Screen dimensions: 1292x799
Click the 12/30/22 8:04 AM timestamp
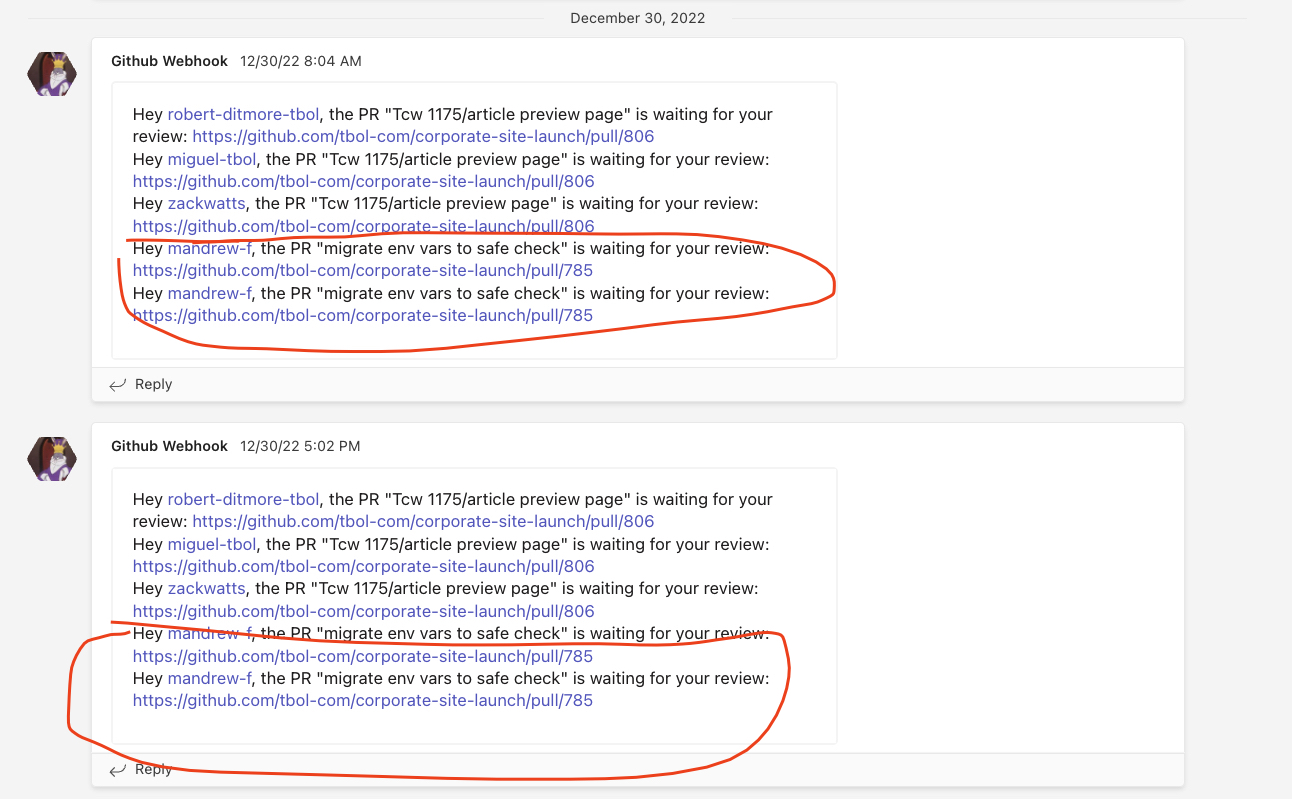(300, 61)
